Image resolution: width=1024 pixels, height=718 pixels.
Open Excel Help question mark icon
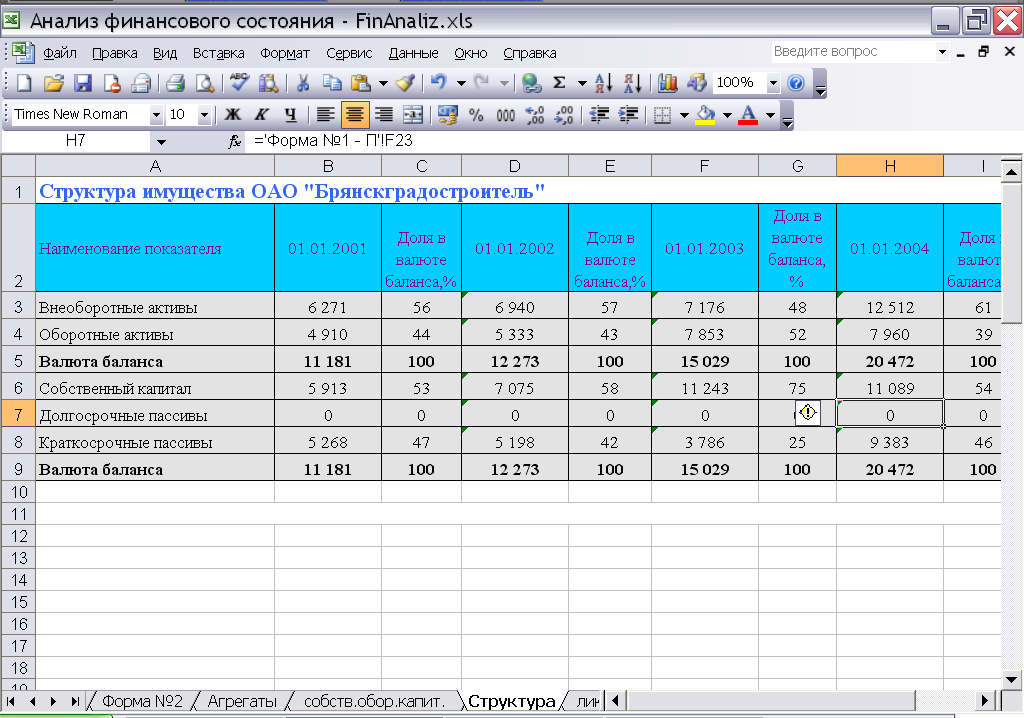pos(795,83)
